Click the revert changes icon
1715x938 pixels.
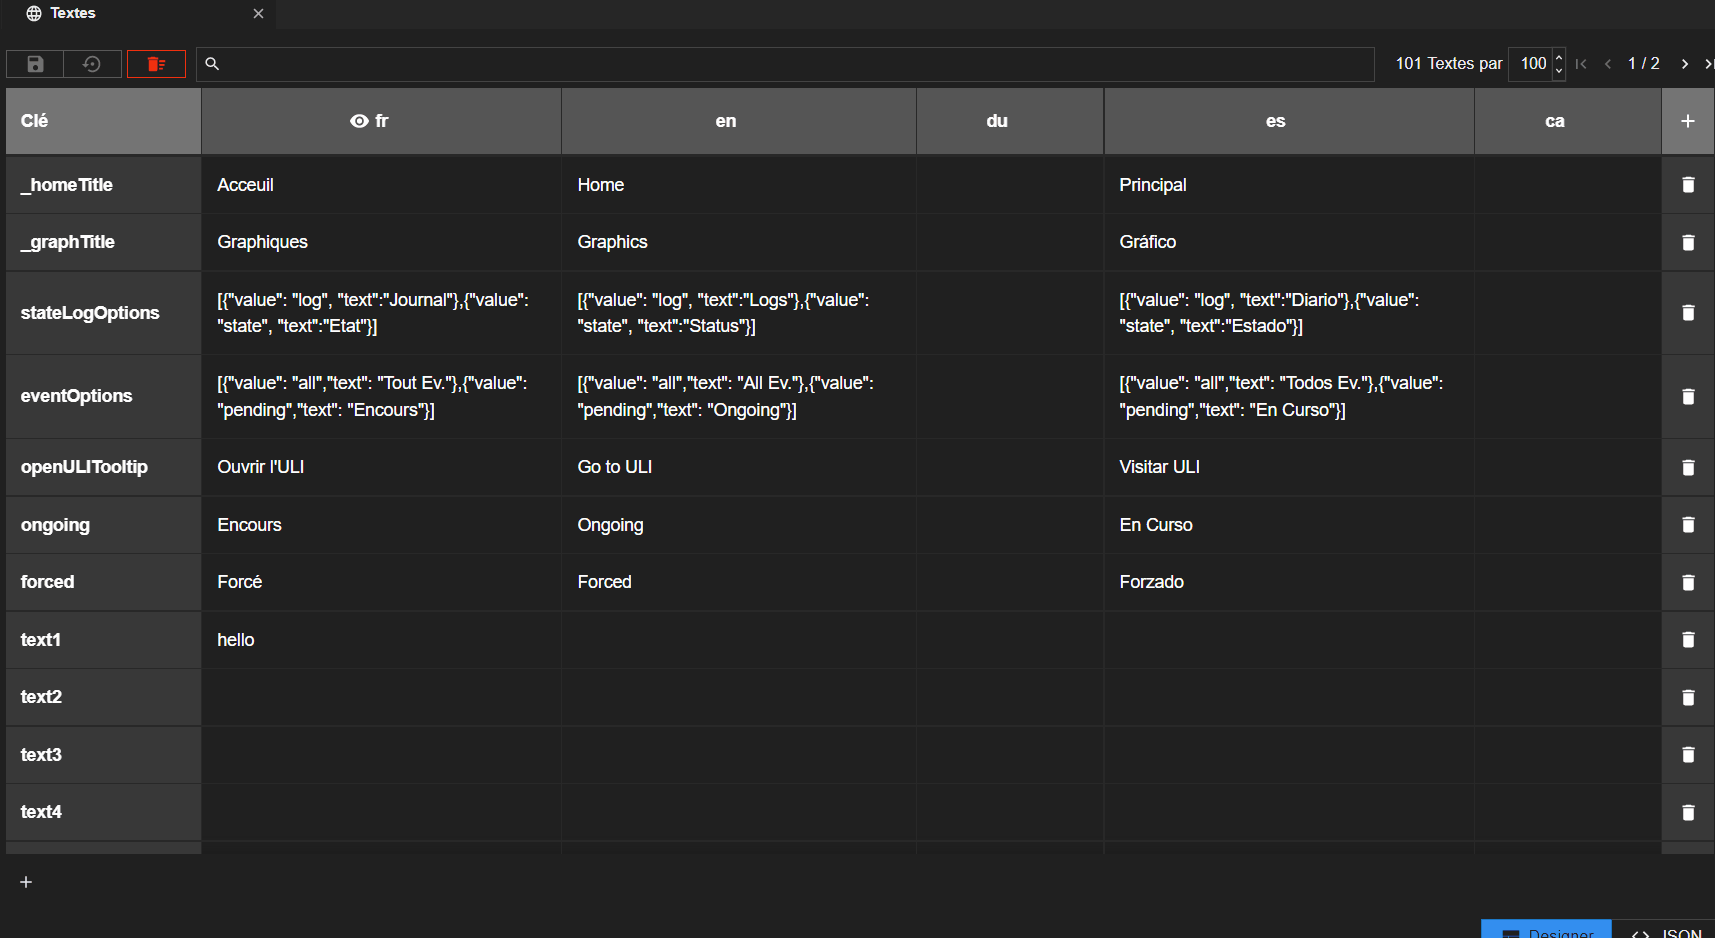(92, 64)
